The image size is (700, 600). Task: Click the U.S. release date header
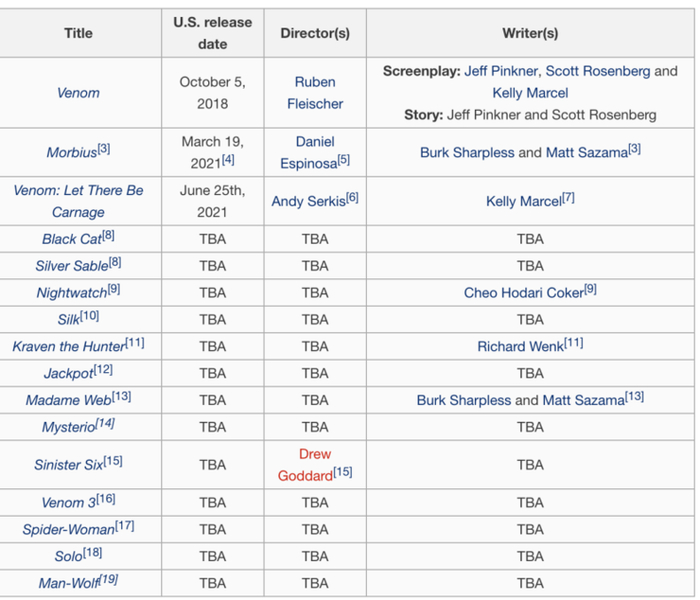point(212,33)
